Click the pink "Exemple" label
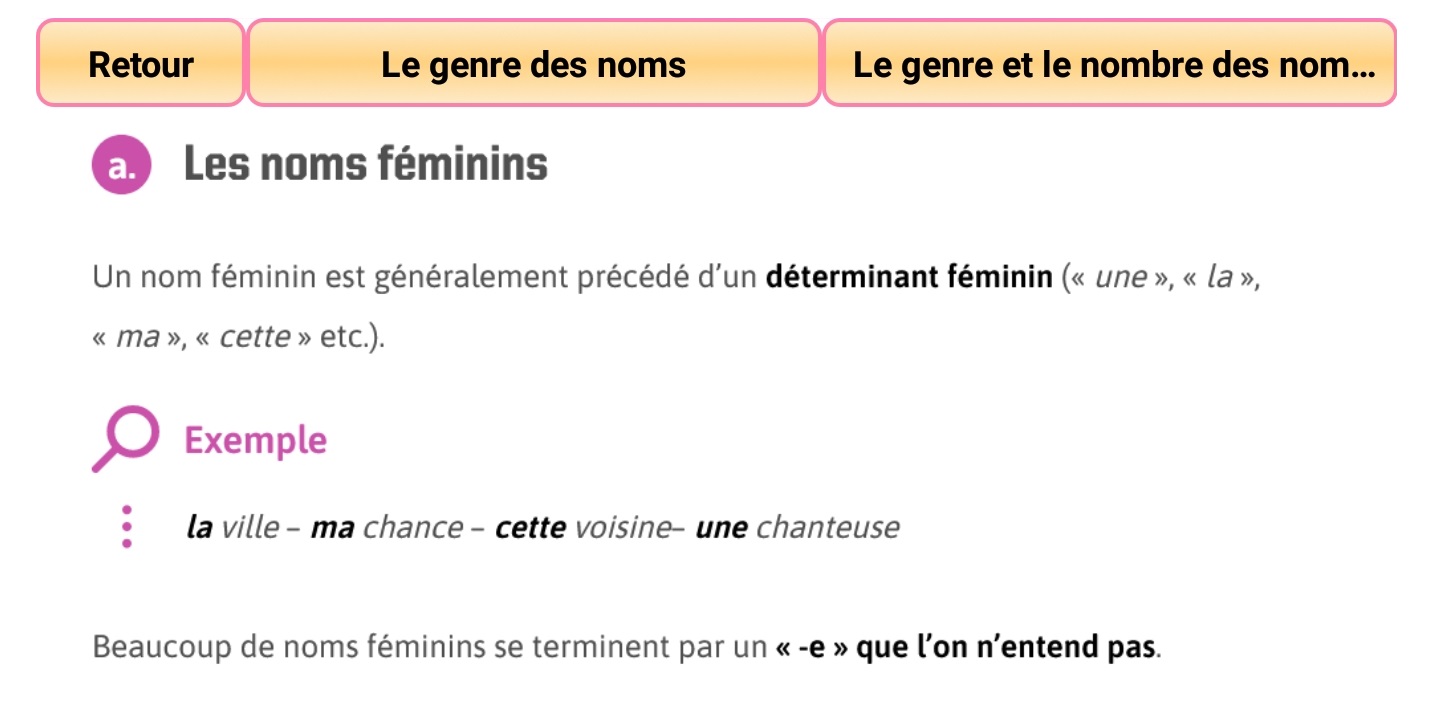Screen dimensions: 1440x720 256,440
